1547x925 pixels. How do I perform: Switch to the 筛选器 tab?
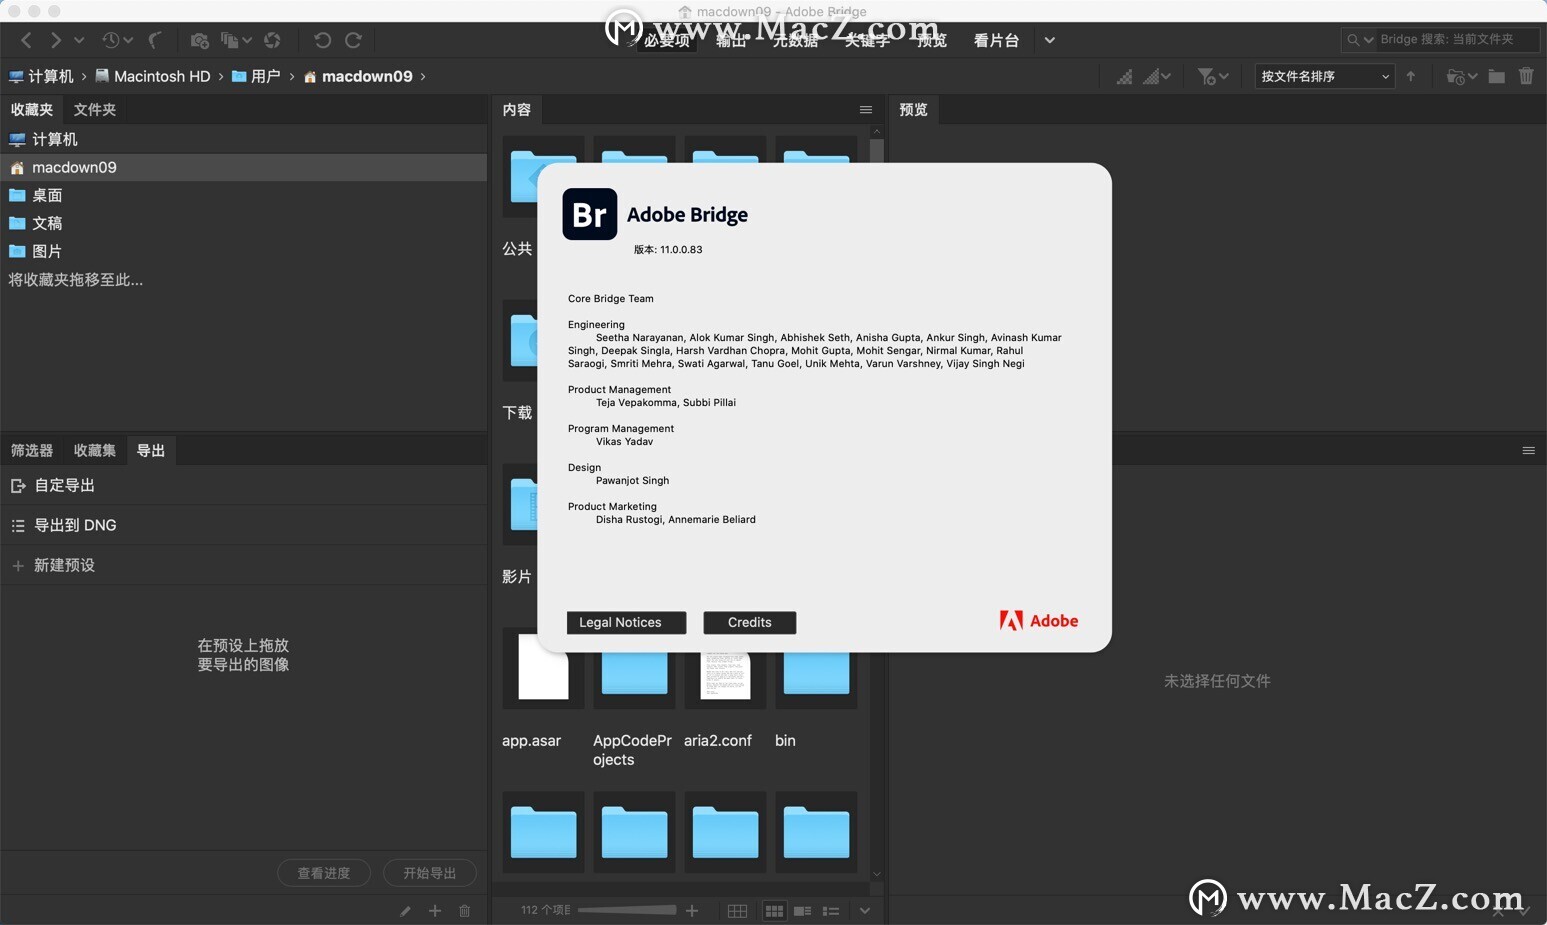point(32,450)
